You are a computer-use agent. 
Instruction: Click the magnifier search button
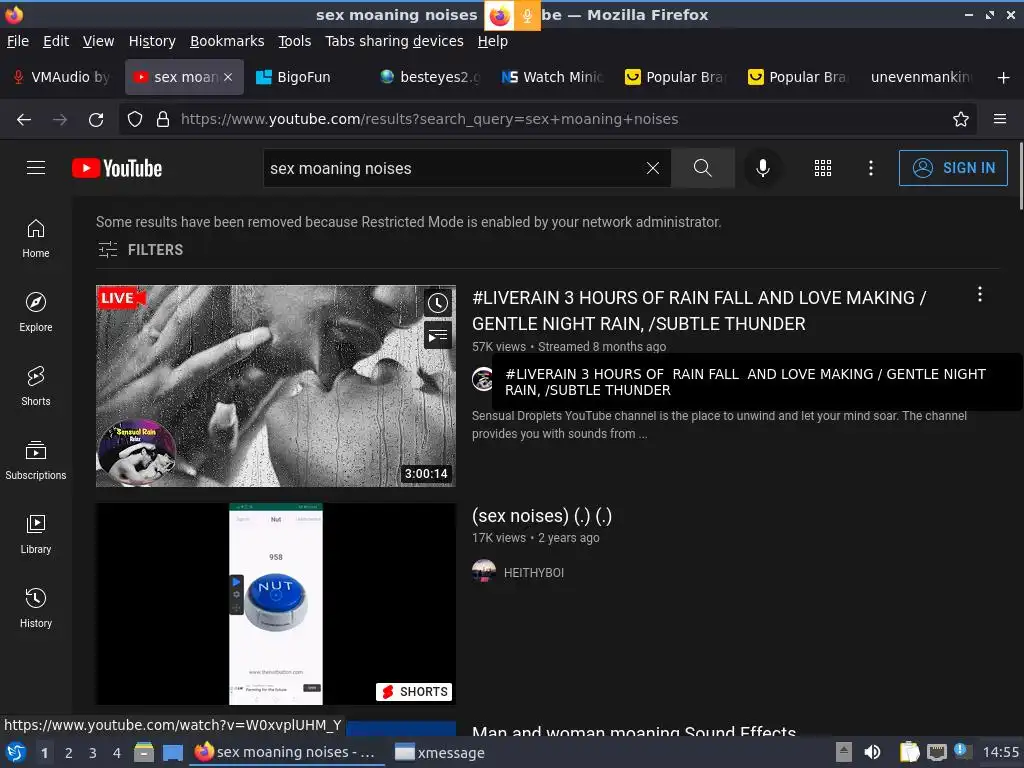(x=702, y=168)
